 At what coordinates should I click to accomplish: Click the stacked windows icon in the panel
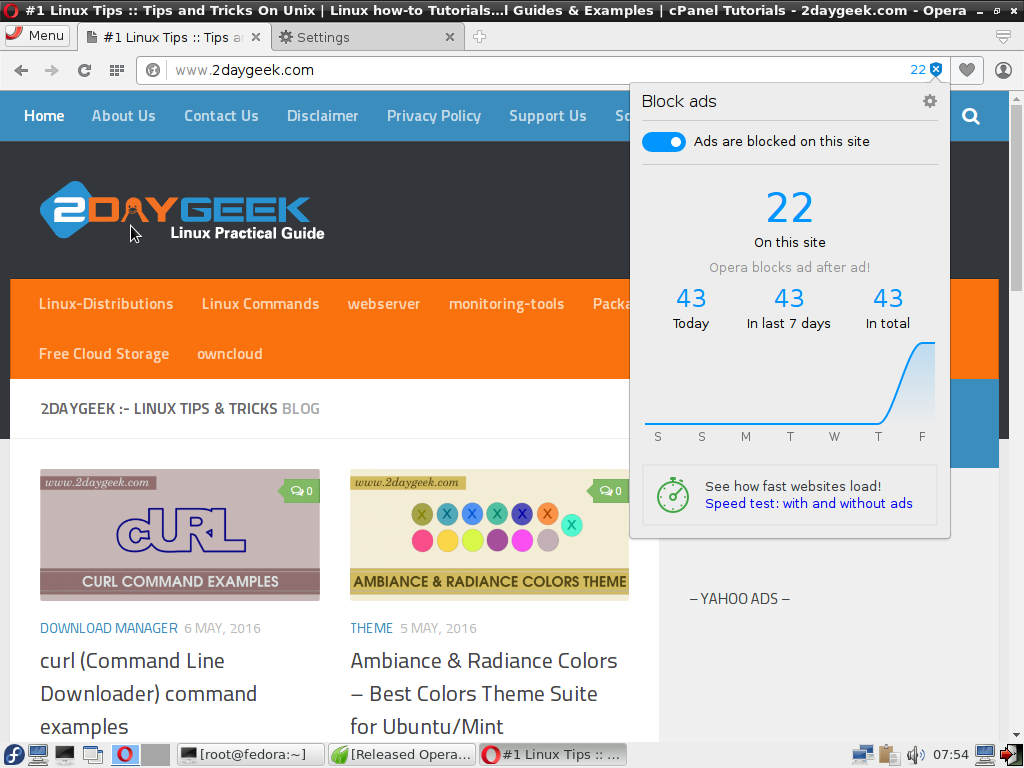tap(93, 755)
